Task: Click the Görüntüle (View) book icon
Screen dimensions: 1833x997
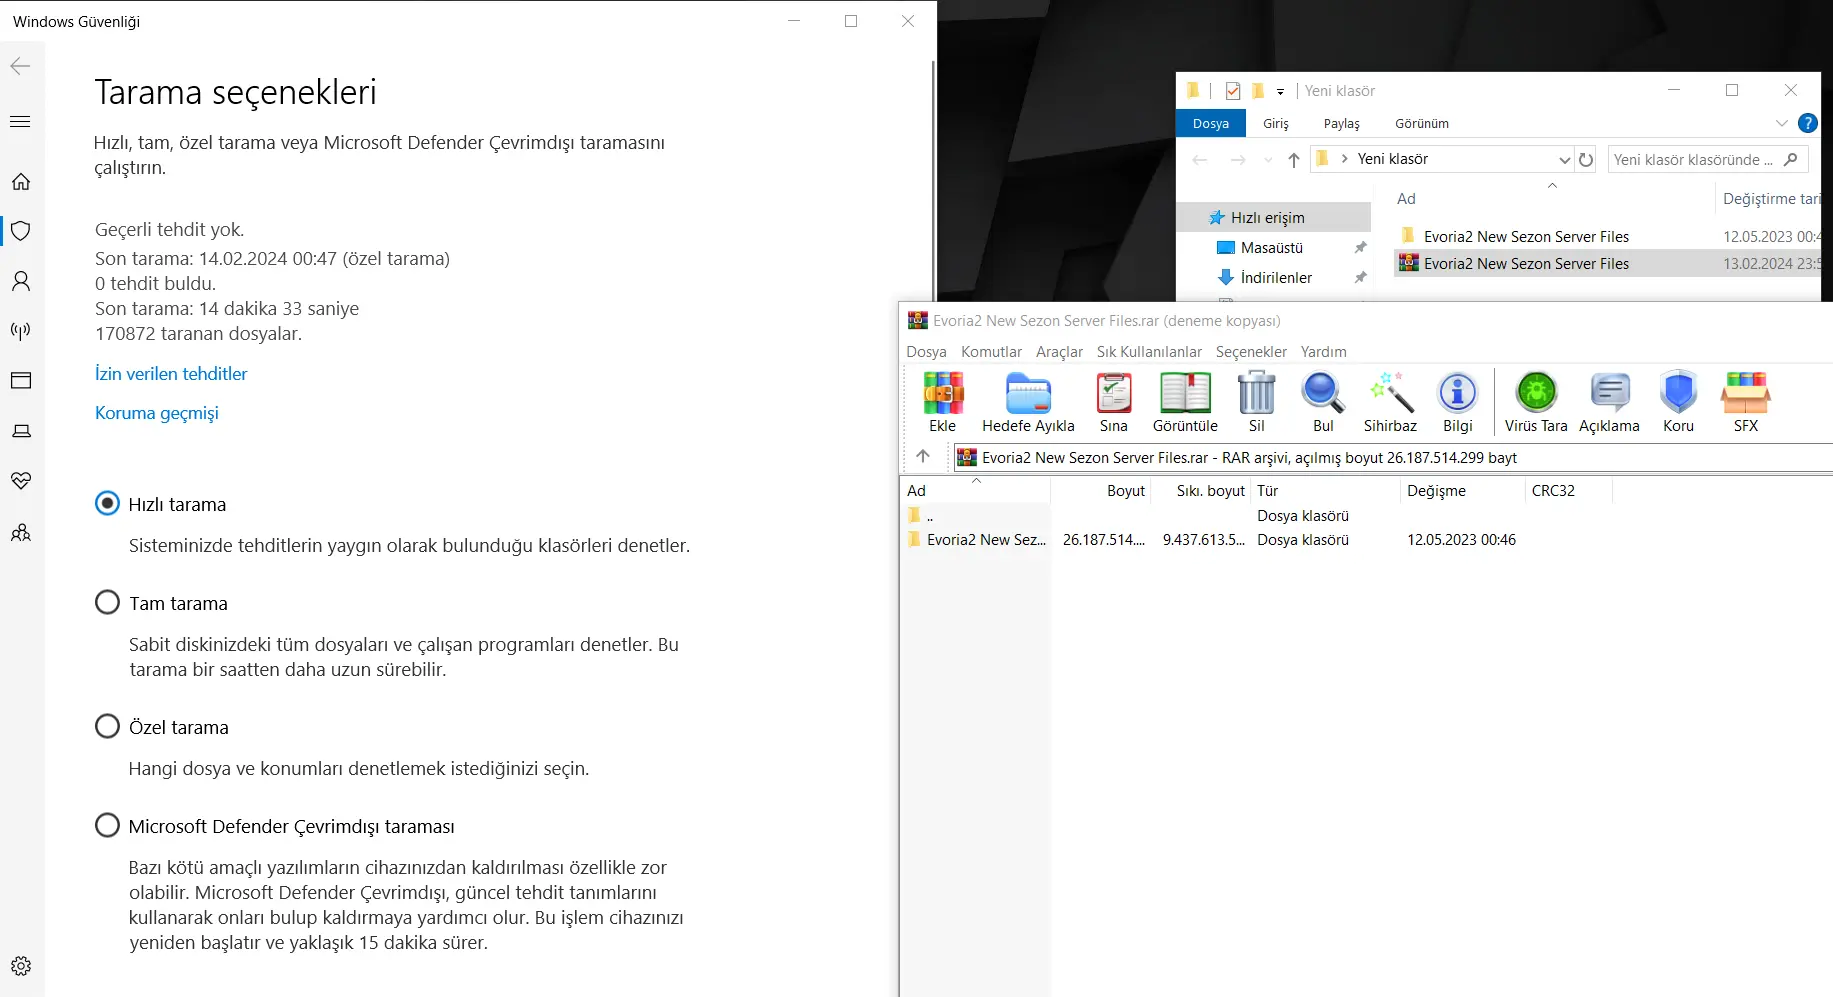Action: 1185,393
